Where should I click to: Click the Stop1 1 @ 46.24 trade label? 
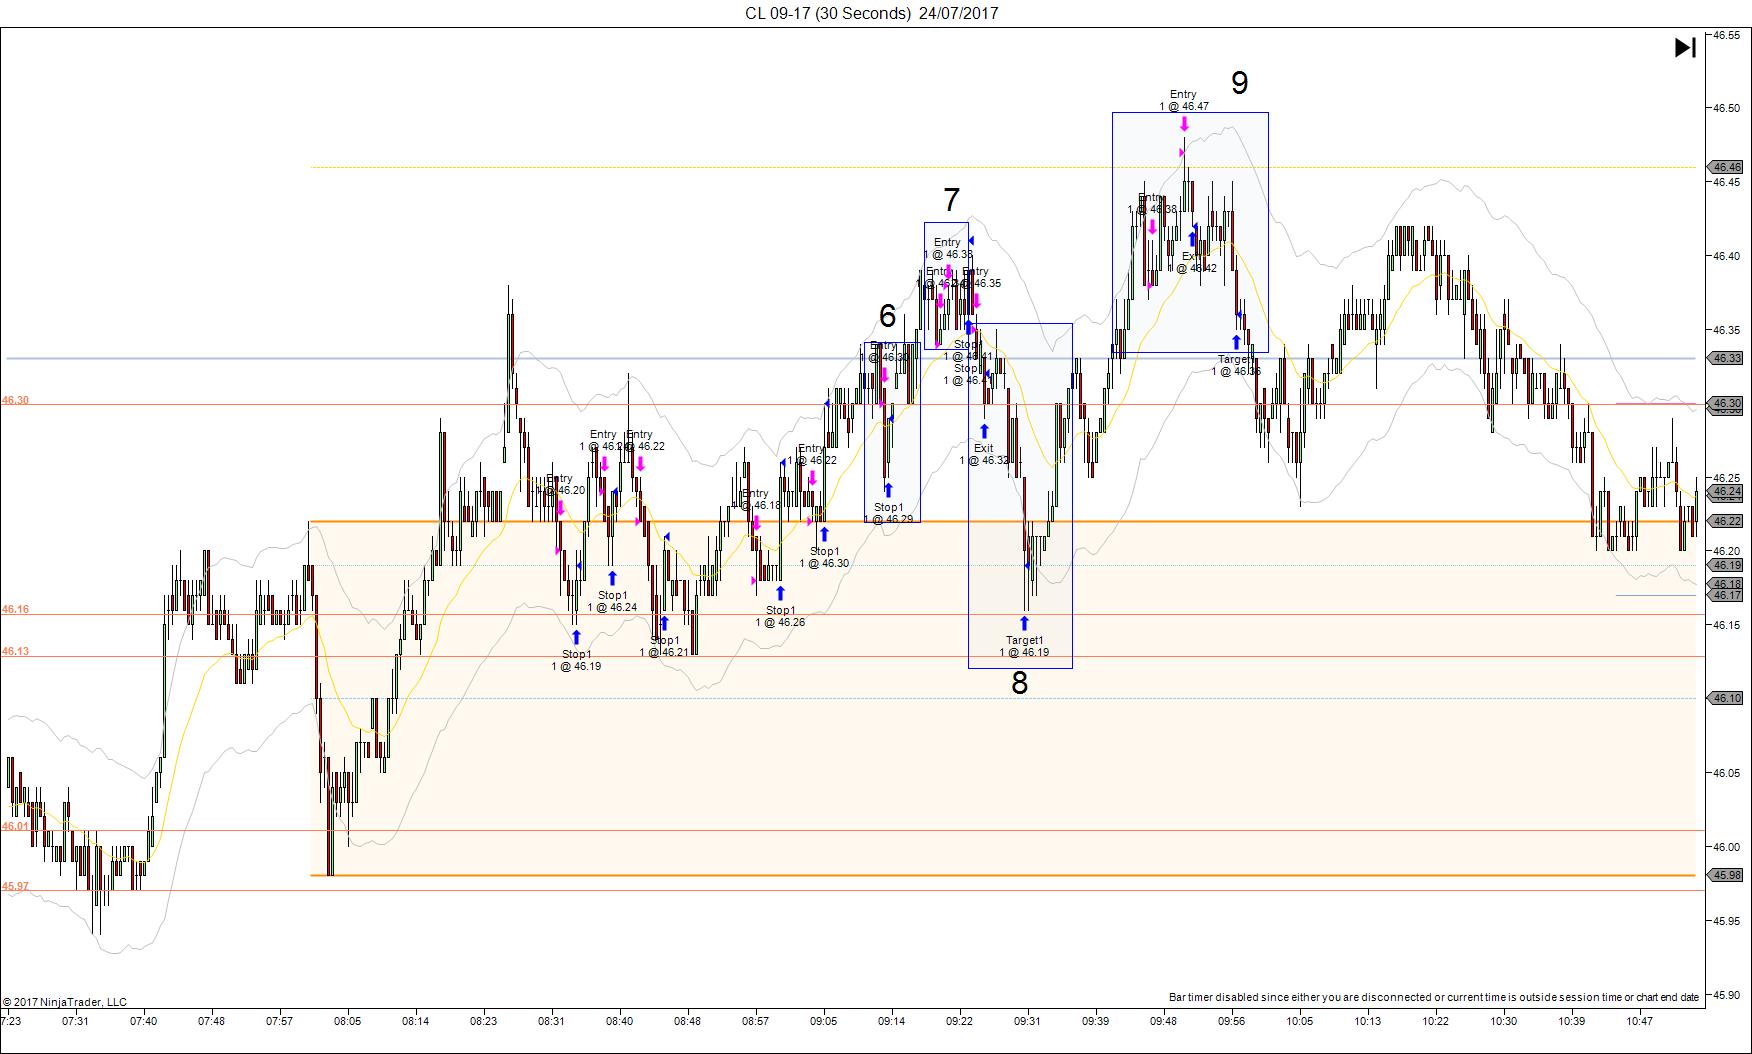coord(612,601)
